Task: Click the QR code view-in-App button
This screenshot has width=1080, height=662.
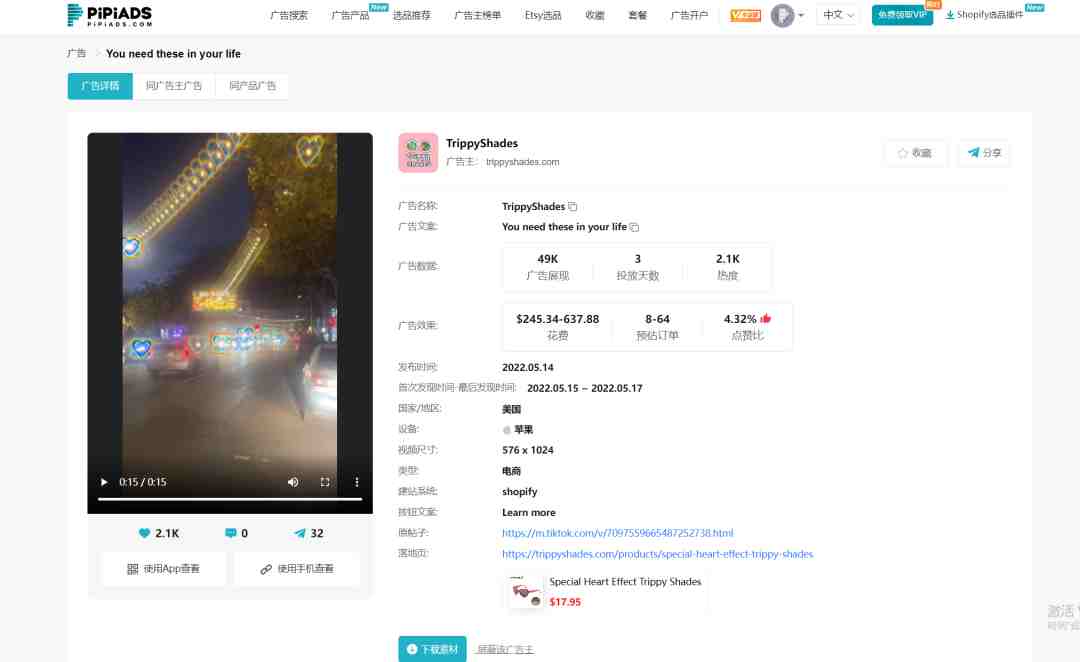Action: pos(164,569)
